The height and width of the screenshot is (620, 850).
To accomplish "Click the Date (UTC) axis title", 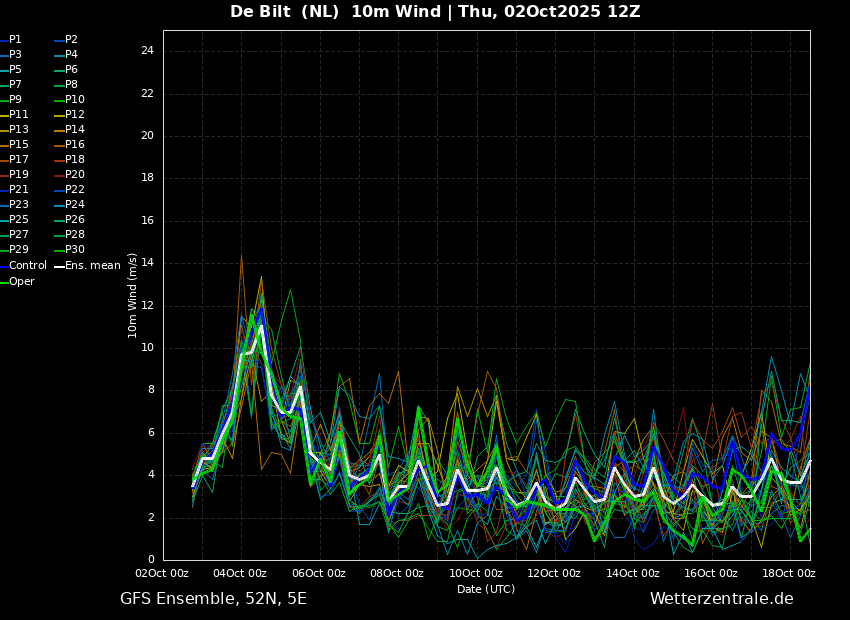I will (x=486, y=589).
